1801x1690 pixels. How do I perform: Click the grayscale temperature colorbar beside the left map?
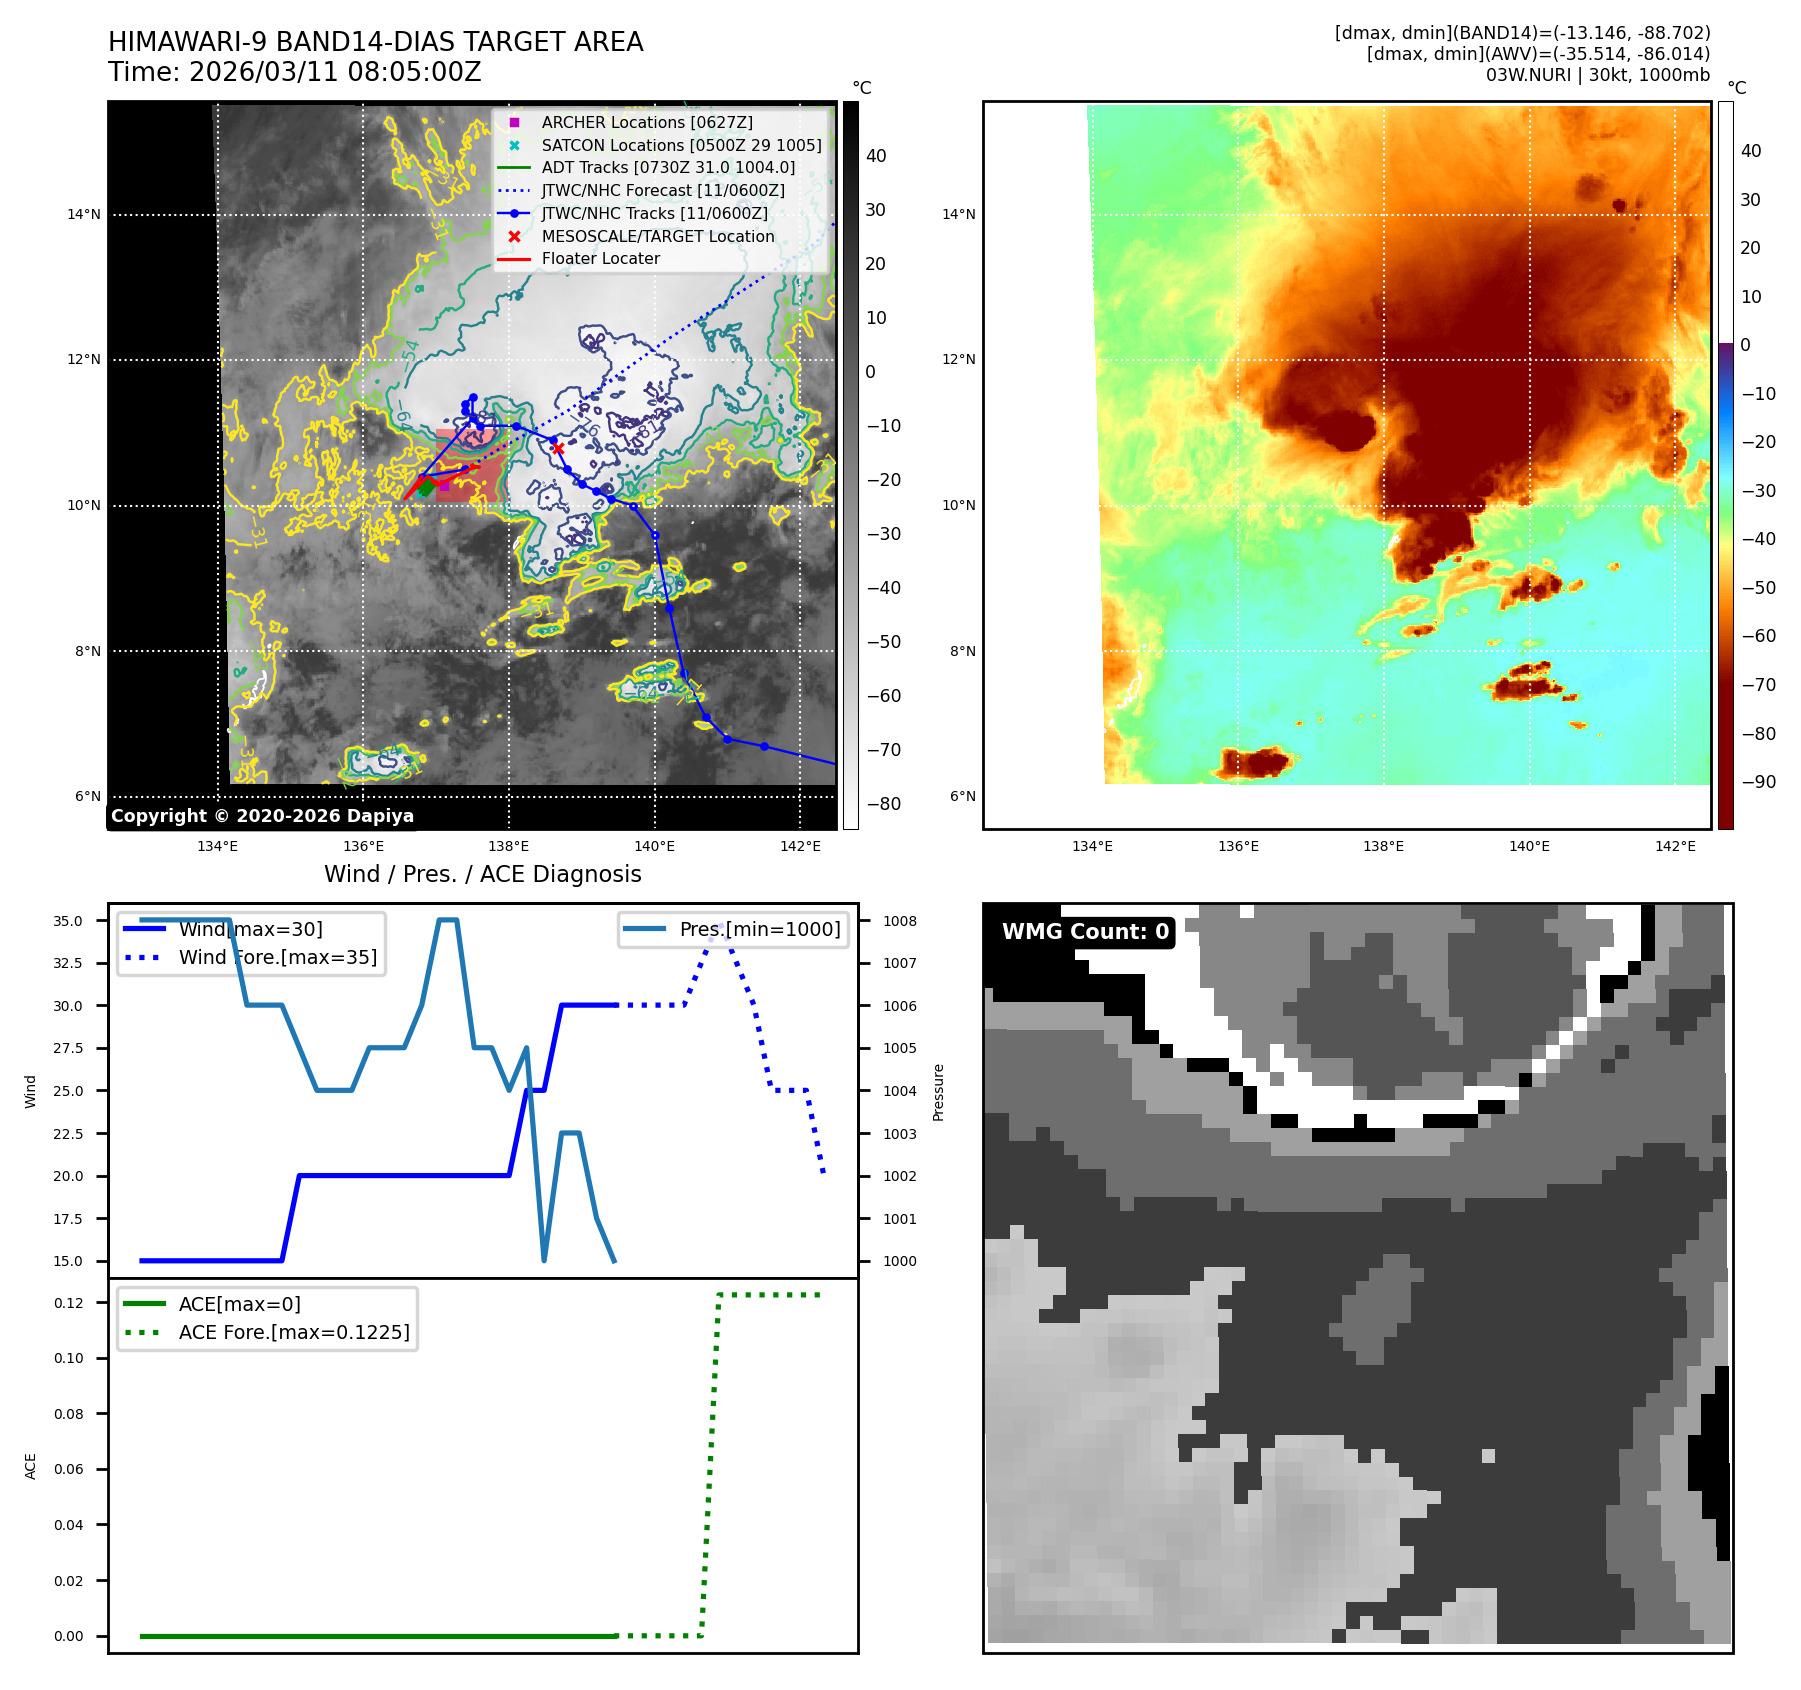pyautogui.click(x=850, y=465)
